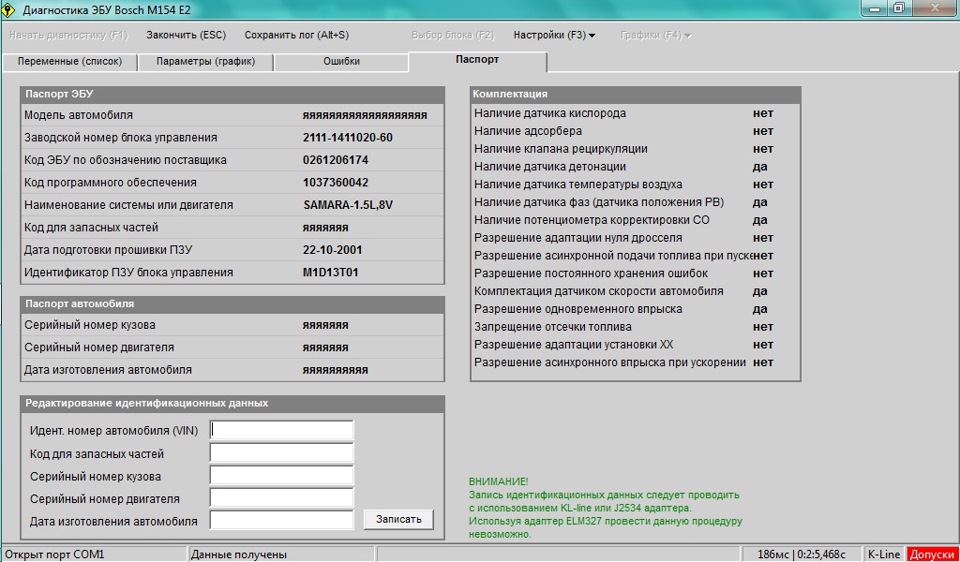
Task: Click Закончить (ESC) to end diagnostics
Action: [186, 35]
